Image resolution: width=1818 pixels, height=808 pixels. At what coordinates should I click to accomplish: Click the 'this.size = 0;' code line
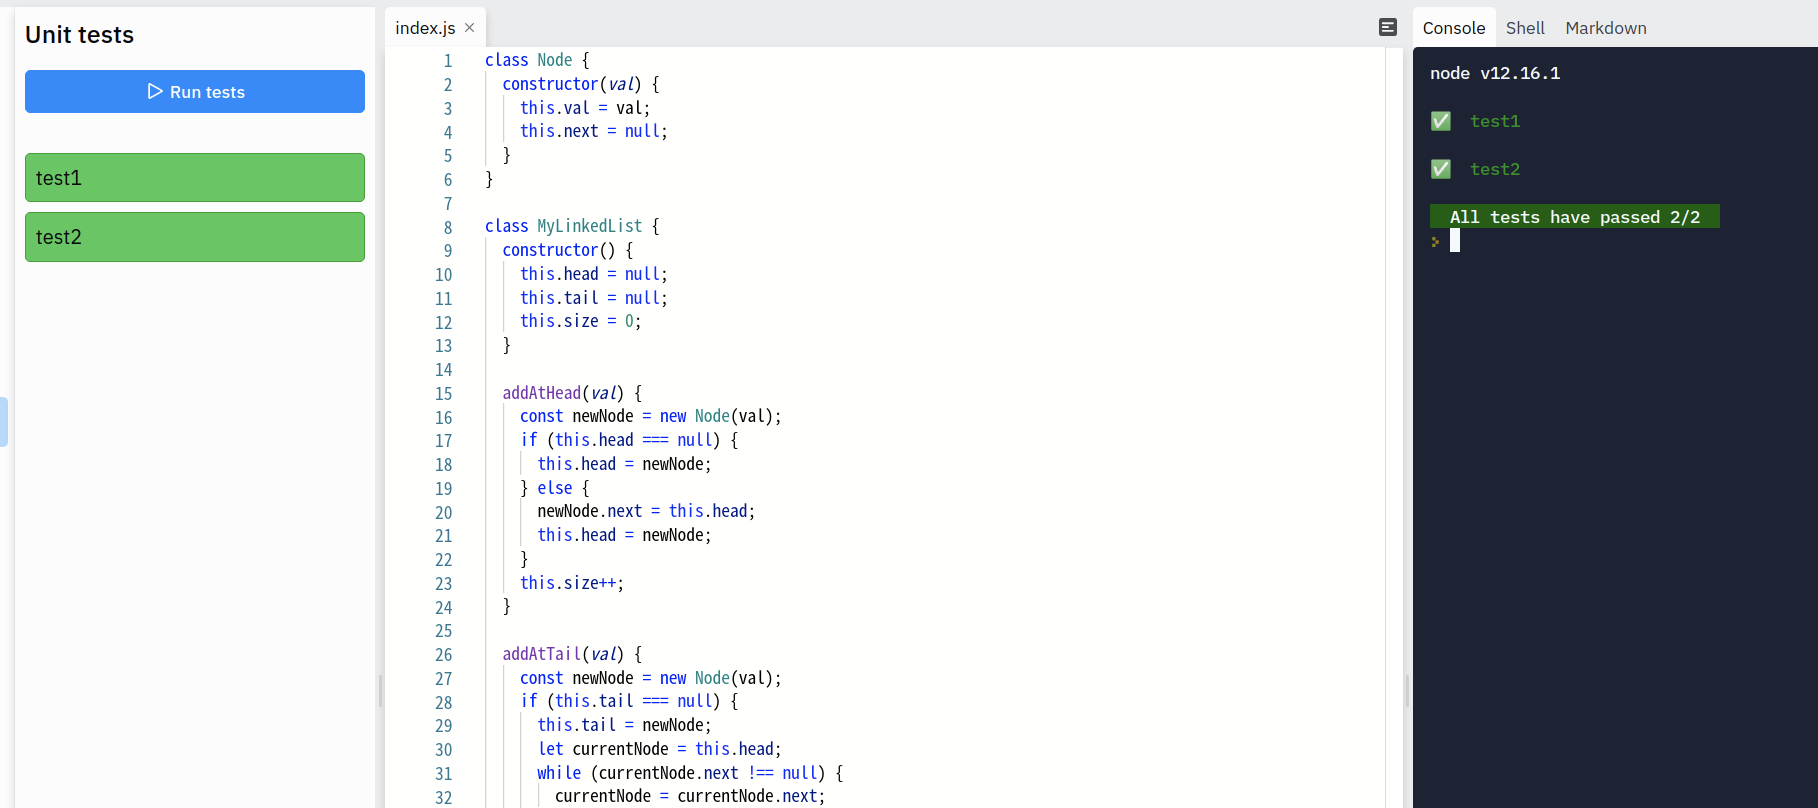(580, 321)
